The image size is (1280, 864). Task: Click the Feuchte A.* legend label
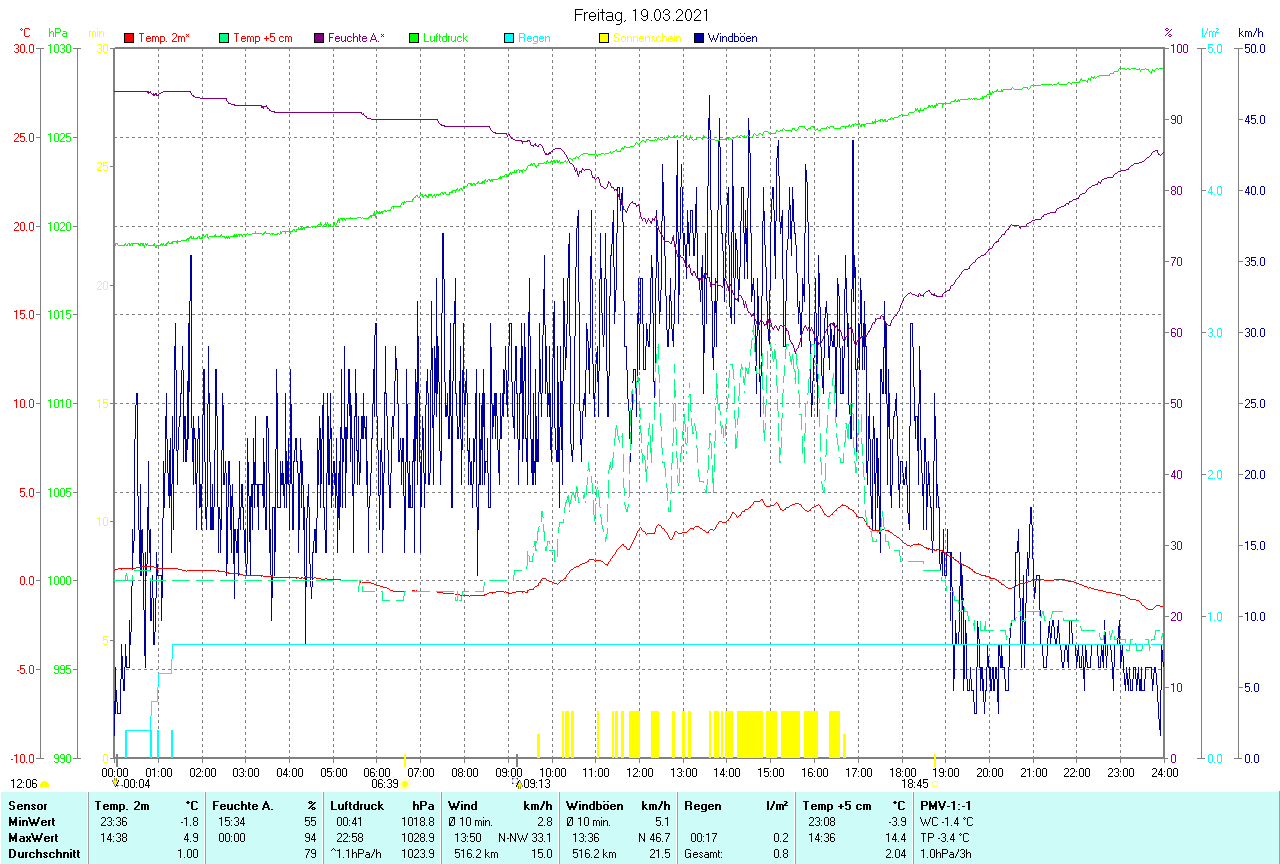(x=357, y=38)
